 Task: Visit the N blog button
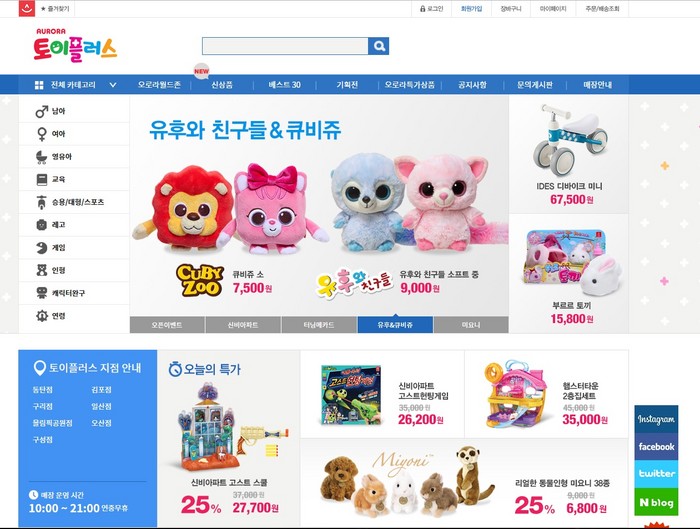tap(656, 502)
